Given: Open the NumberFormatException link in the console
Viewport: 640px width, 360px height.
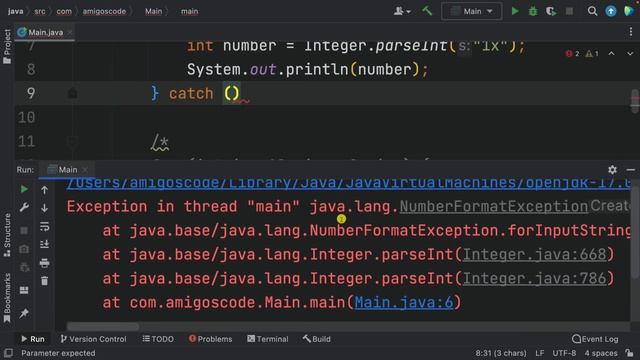Looking at the screenshot, I should pyautogui.click(x=493, y=207).
